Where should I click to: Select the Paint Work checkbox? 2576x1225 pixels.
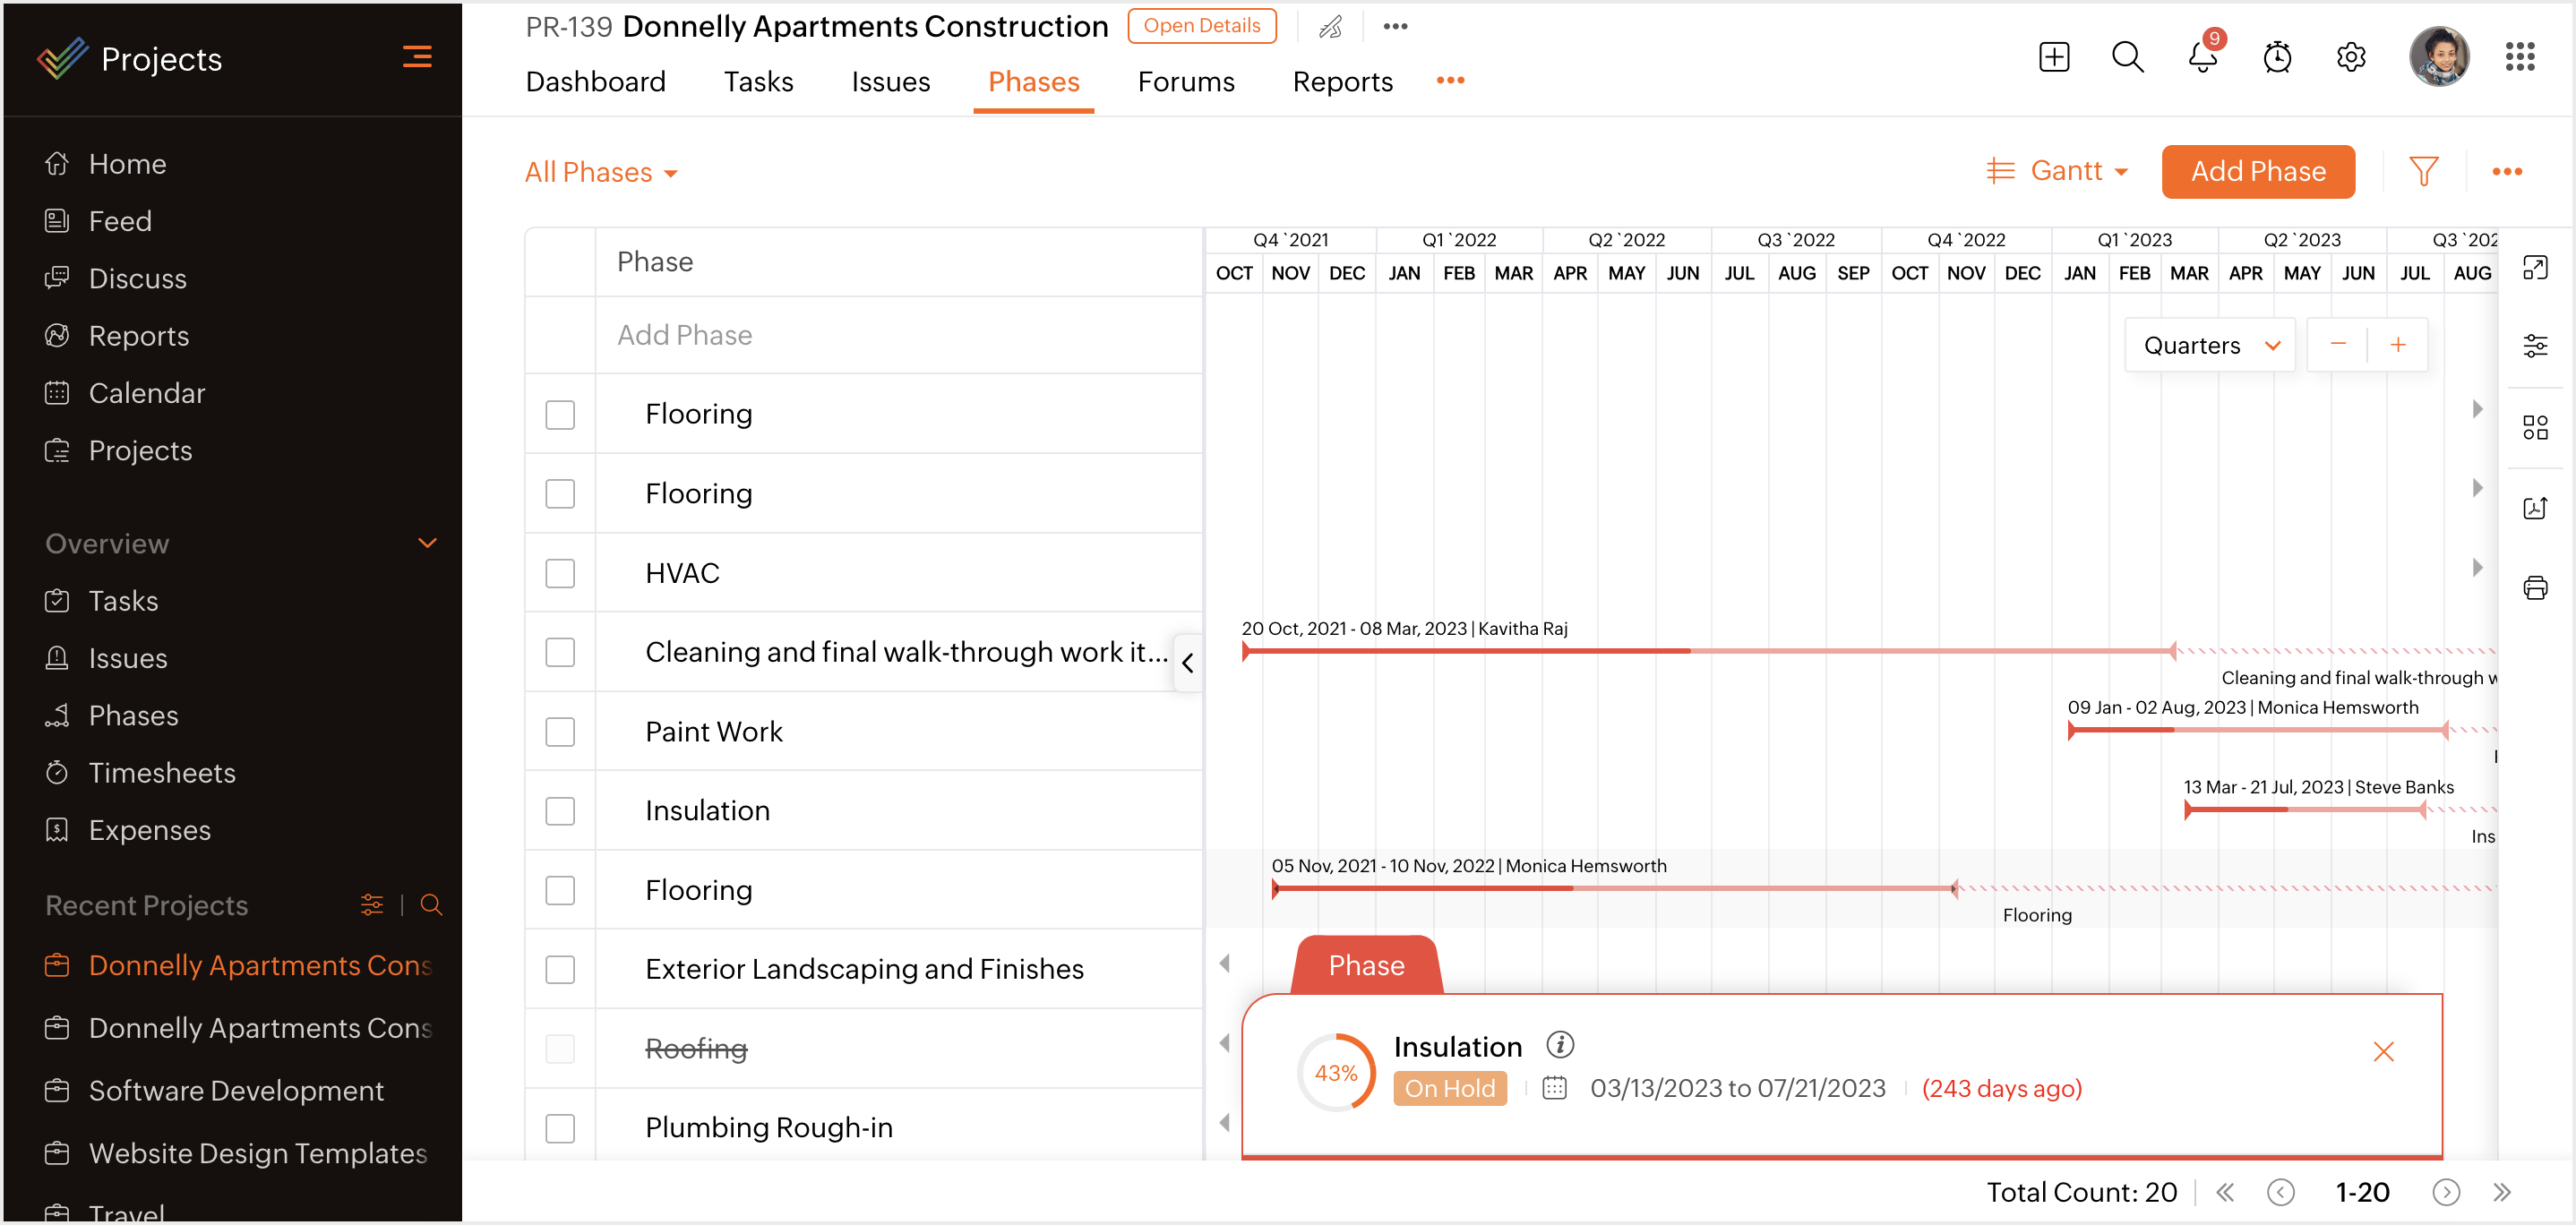560,732
